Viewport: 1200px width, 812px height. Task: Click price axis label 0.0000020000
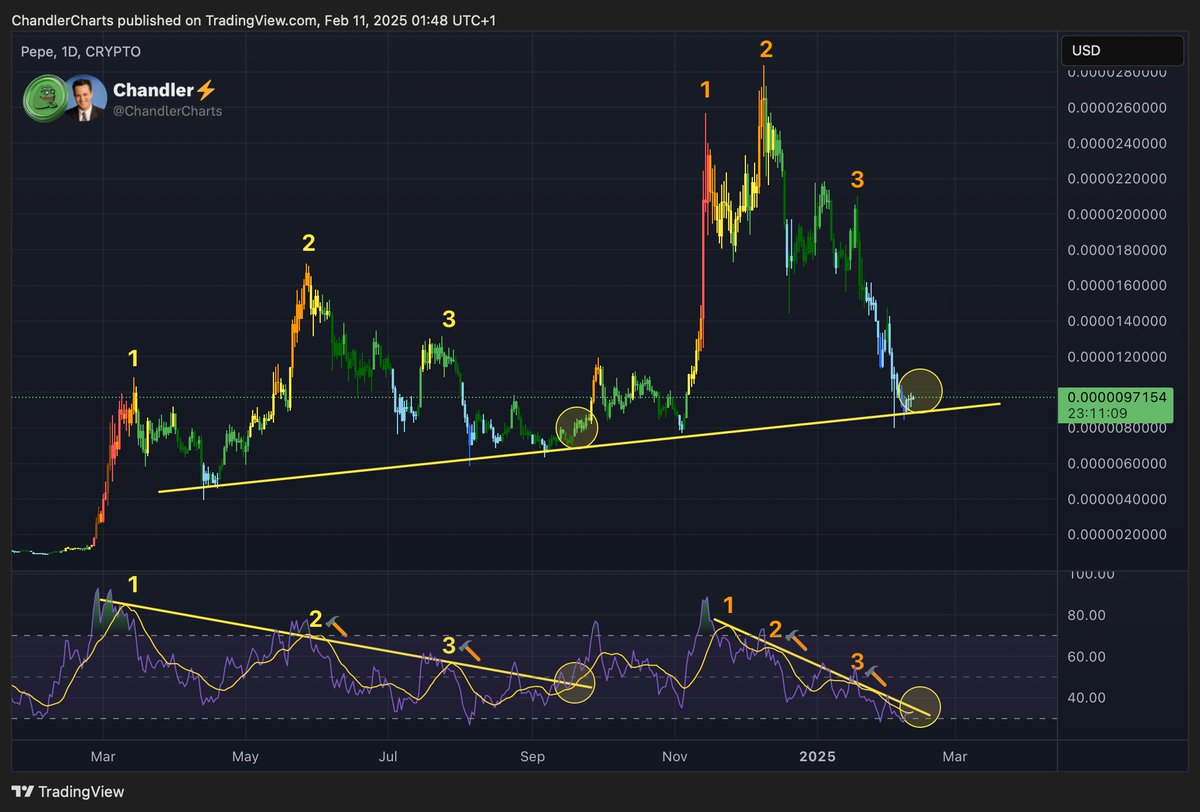tap(1117, 534)
